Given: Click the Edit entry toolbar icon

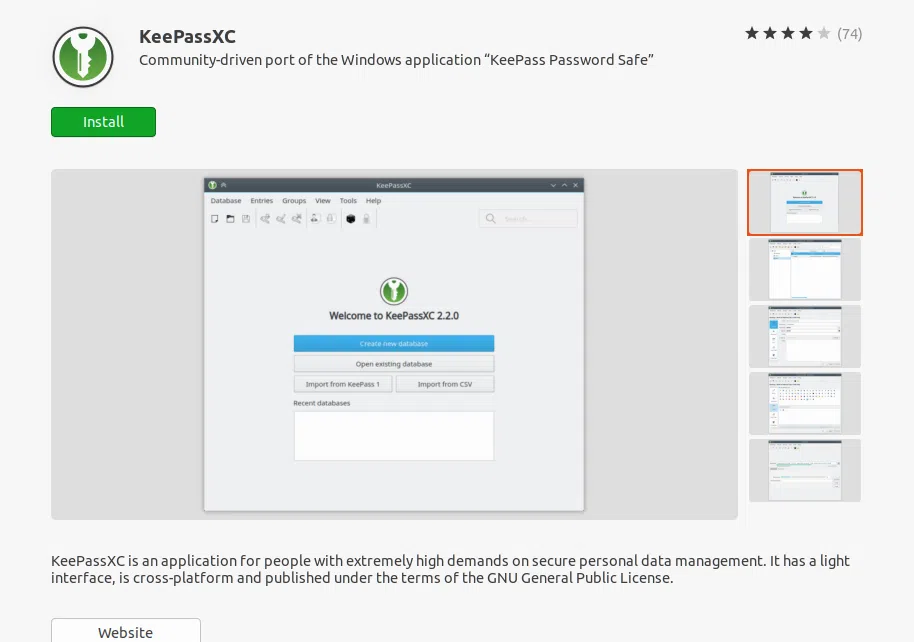Looking at the screenshot, I should point(281,218).
